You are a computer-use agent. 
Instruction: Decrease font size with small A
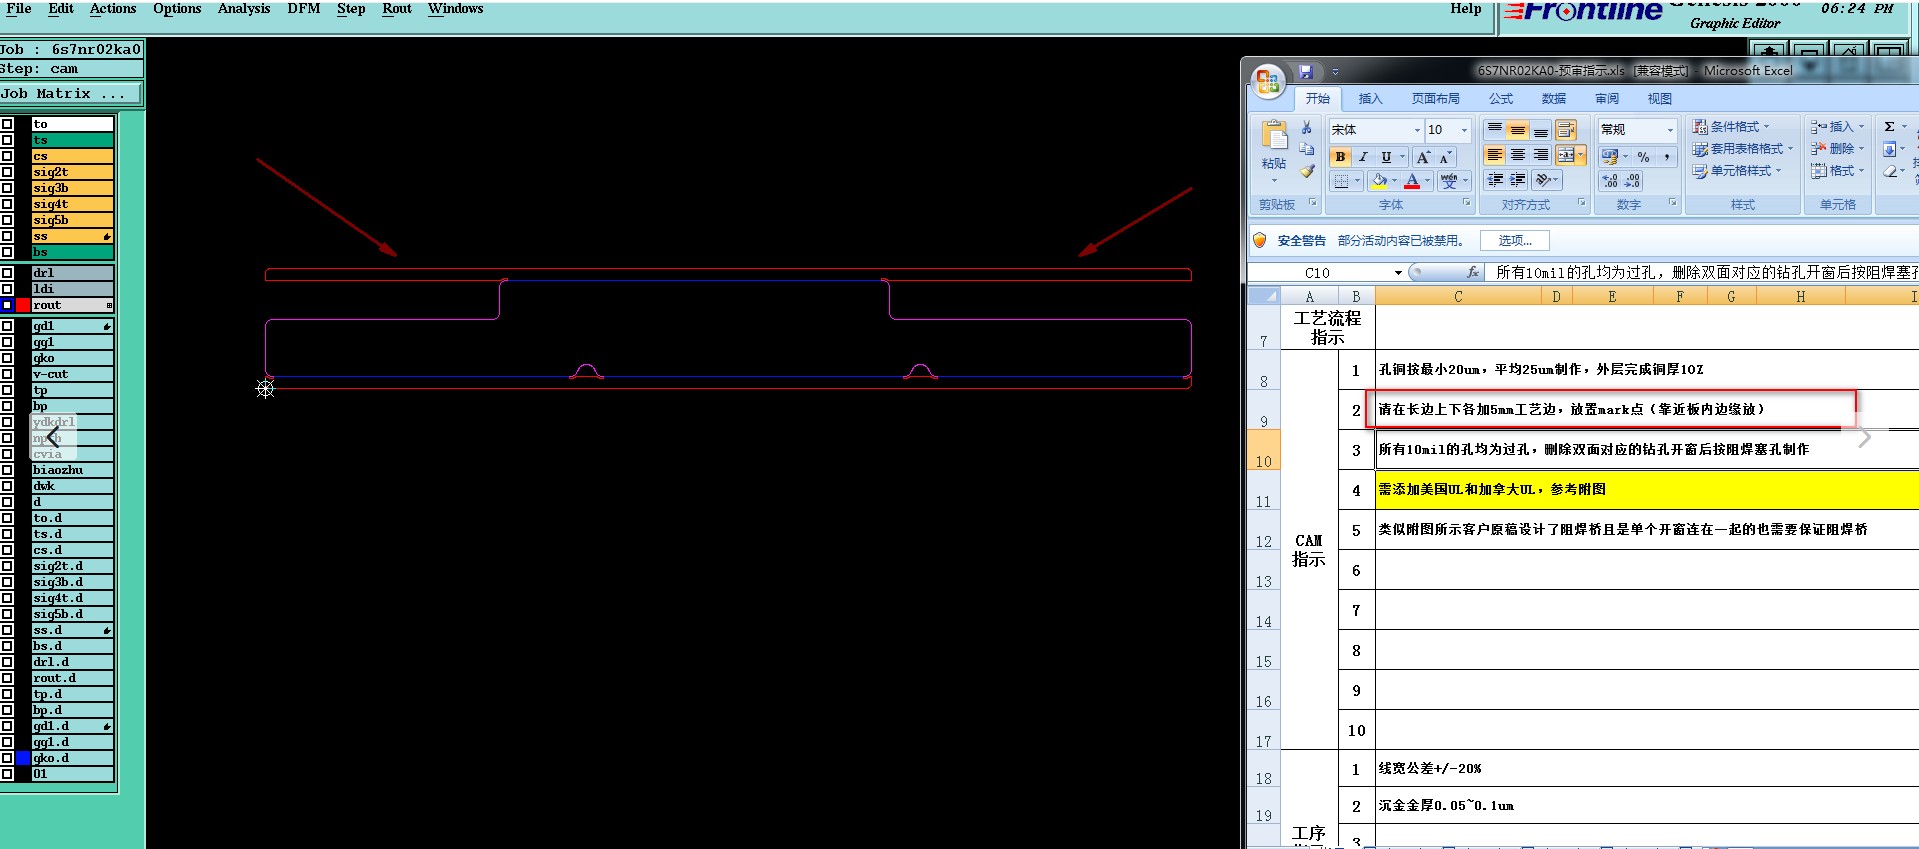(x=1445, y=157)
